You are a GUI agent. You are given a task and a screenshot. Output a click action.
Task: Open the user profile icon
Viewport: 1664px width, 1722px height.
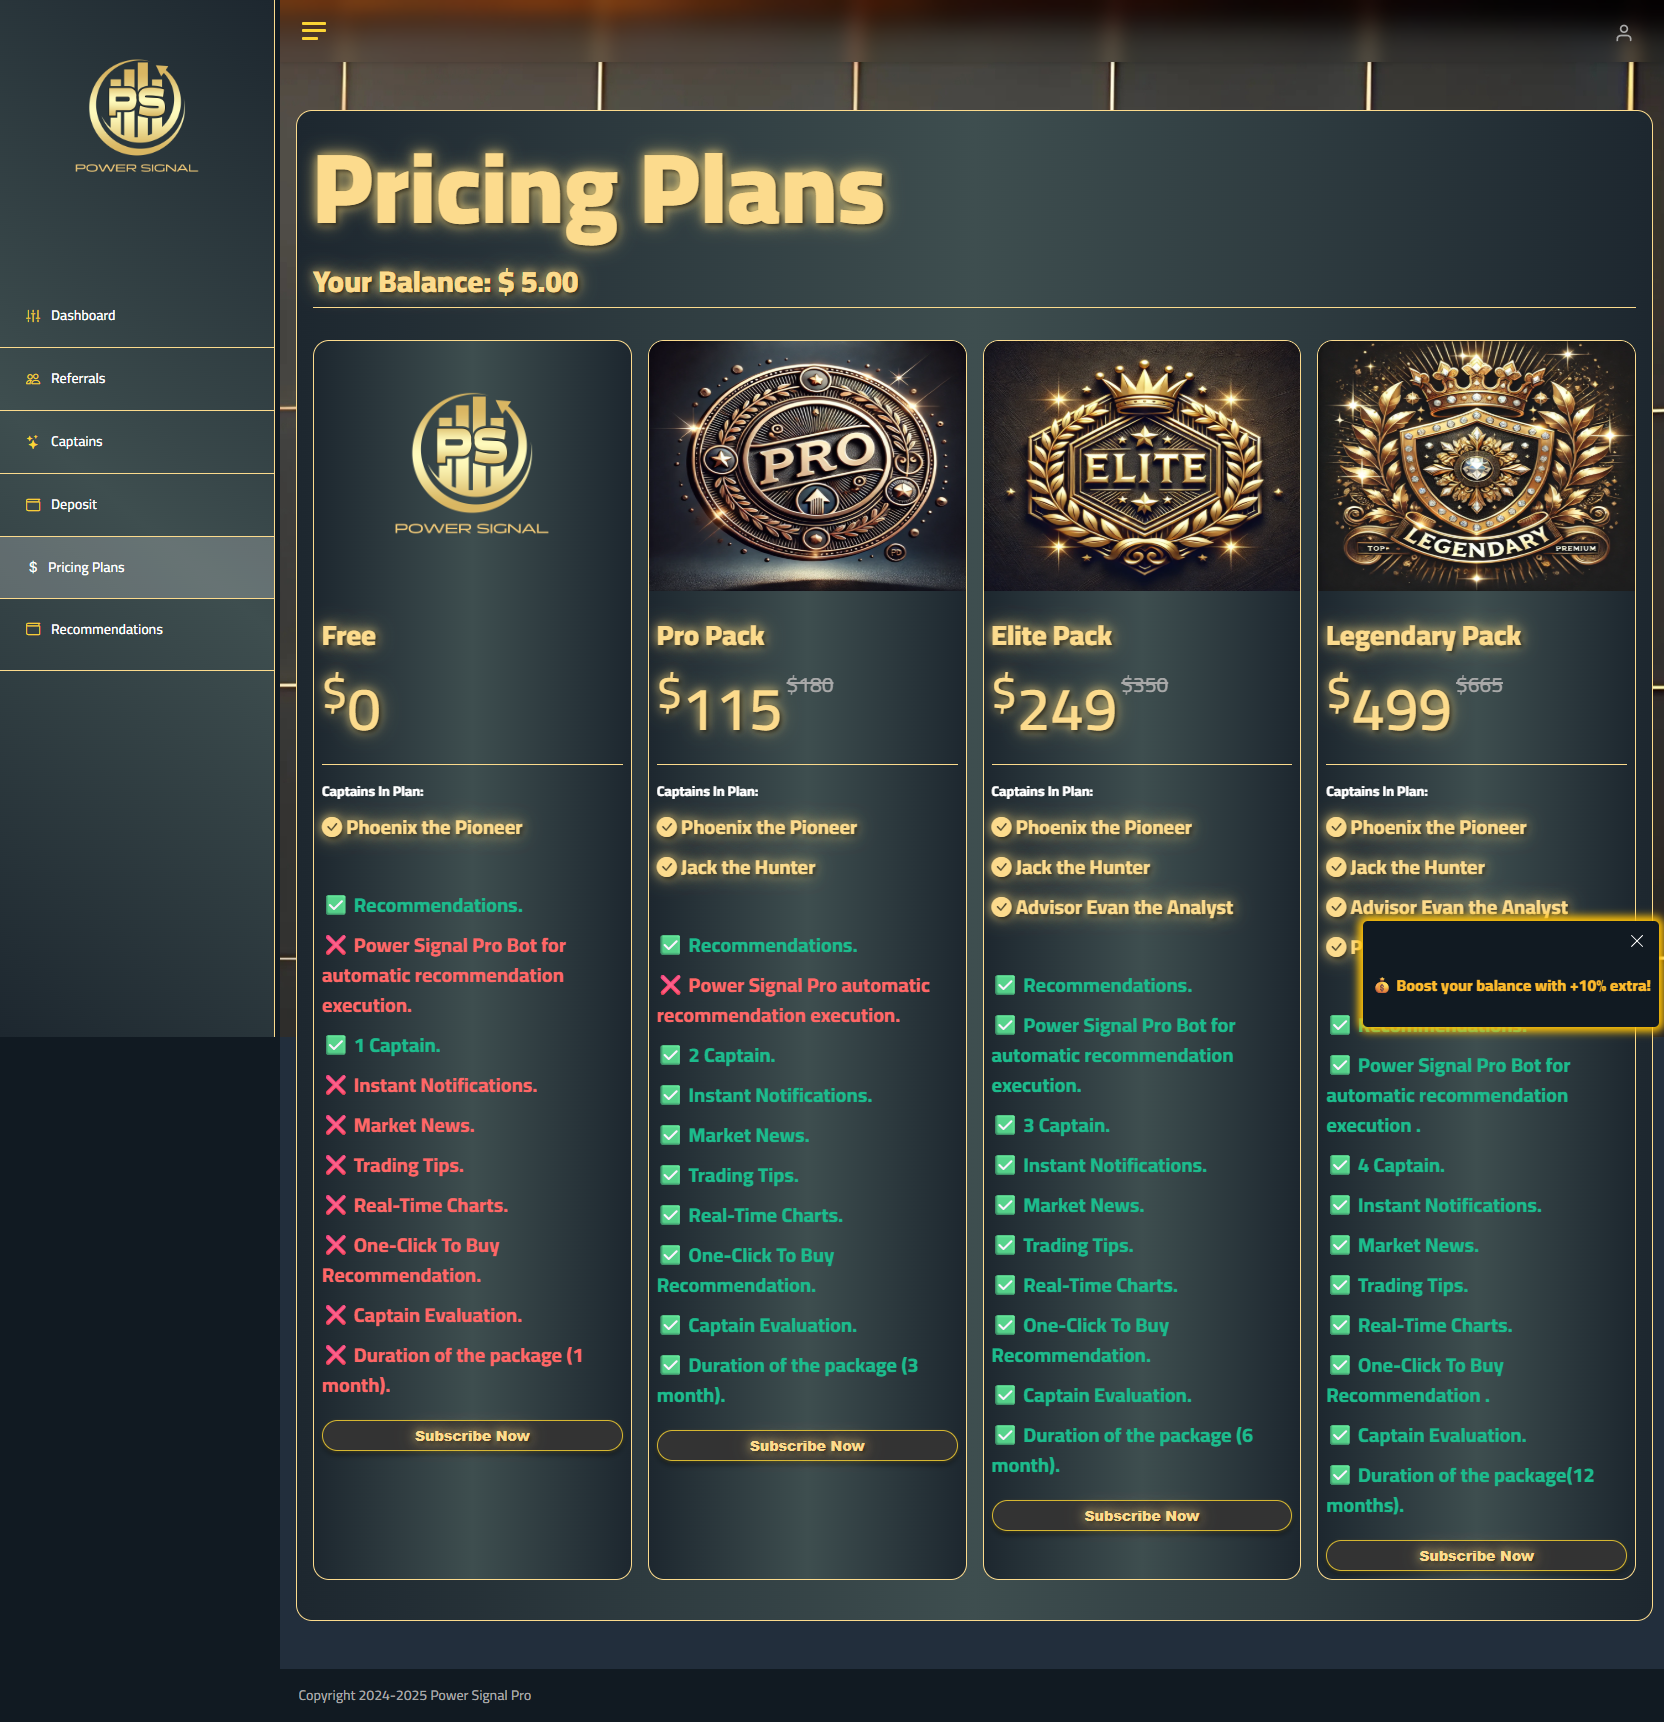[1624, 33]
